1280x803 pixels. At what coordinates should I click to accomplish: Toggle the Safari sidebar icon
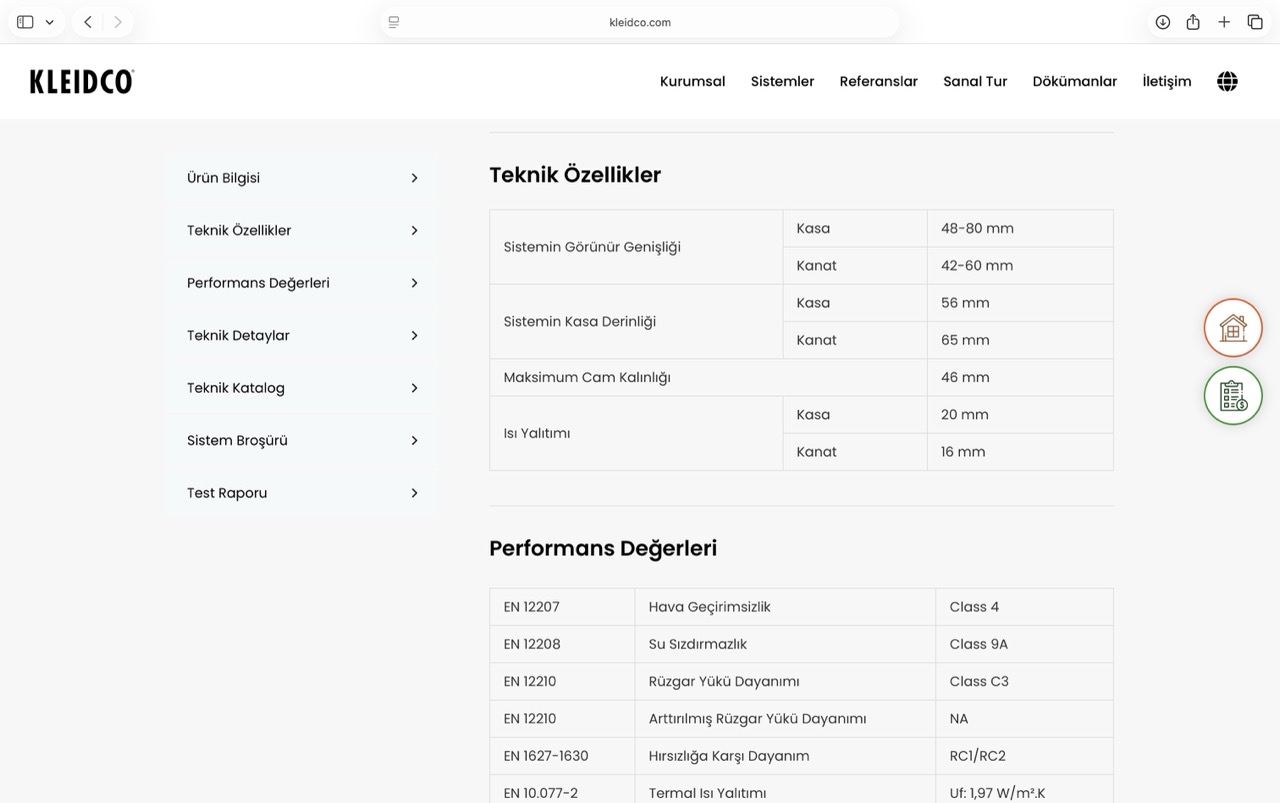tap(26, 22)
